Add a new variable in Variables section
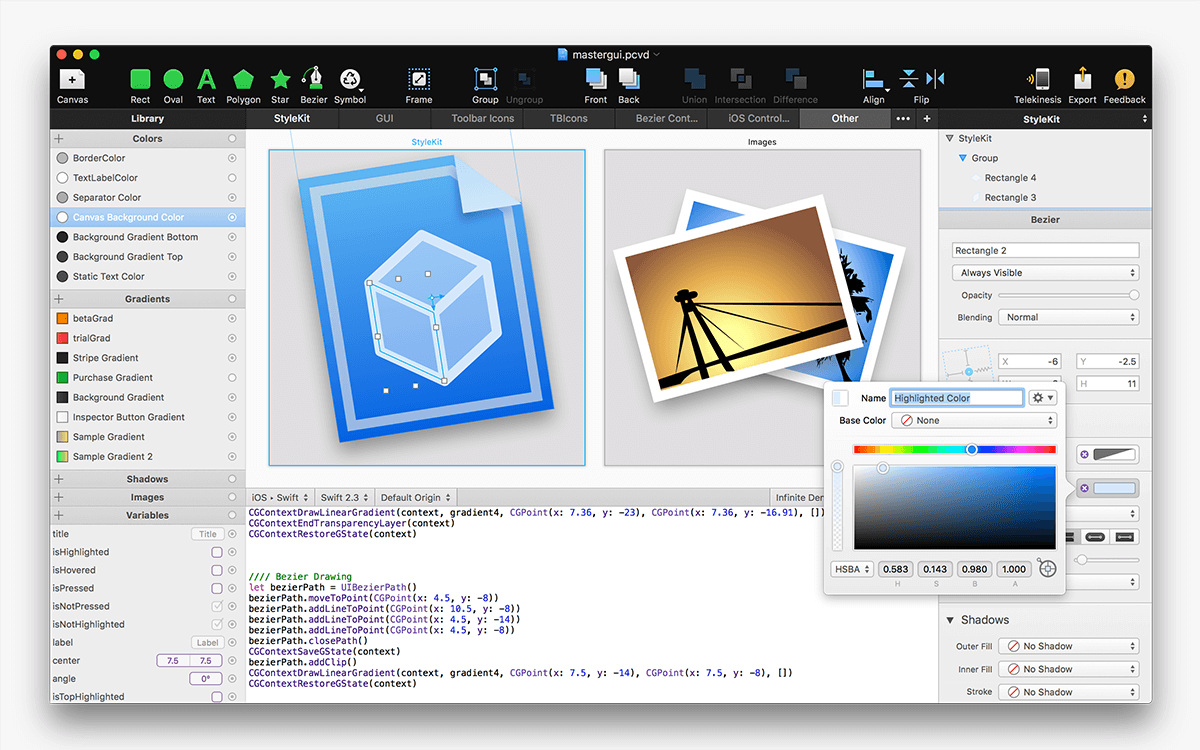The width and height of the screenshot is (1200, 750). click(x=59, y=515)
